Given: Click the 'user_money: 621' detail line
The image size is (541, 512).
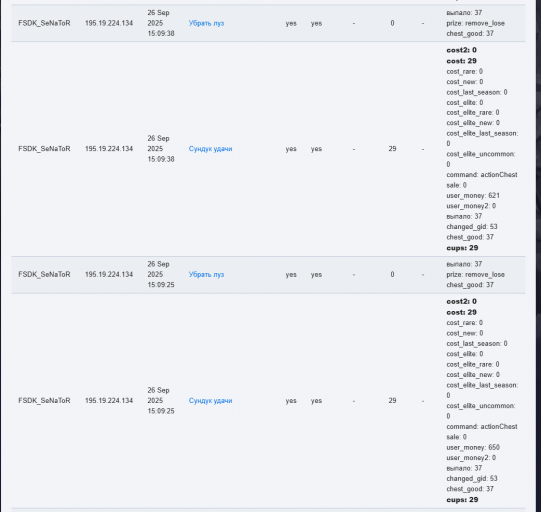Looking at the screenshot, I should [473, 196].
